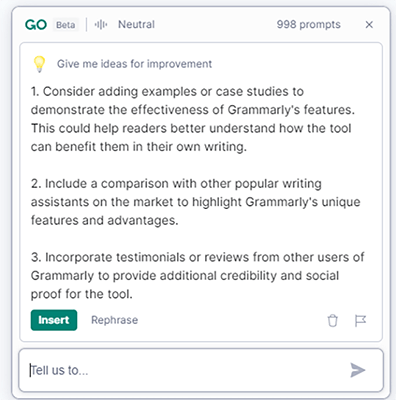Delete the response with trash icon
The image size is (396, 400).
click(332, 321)
